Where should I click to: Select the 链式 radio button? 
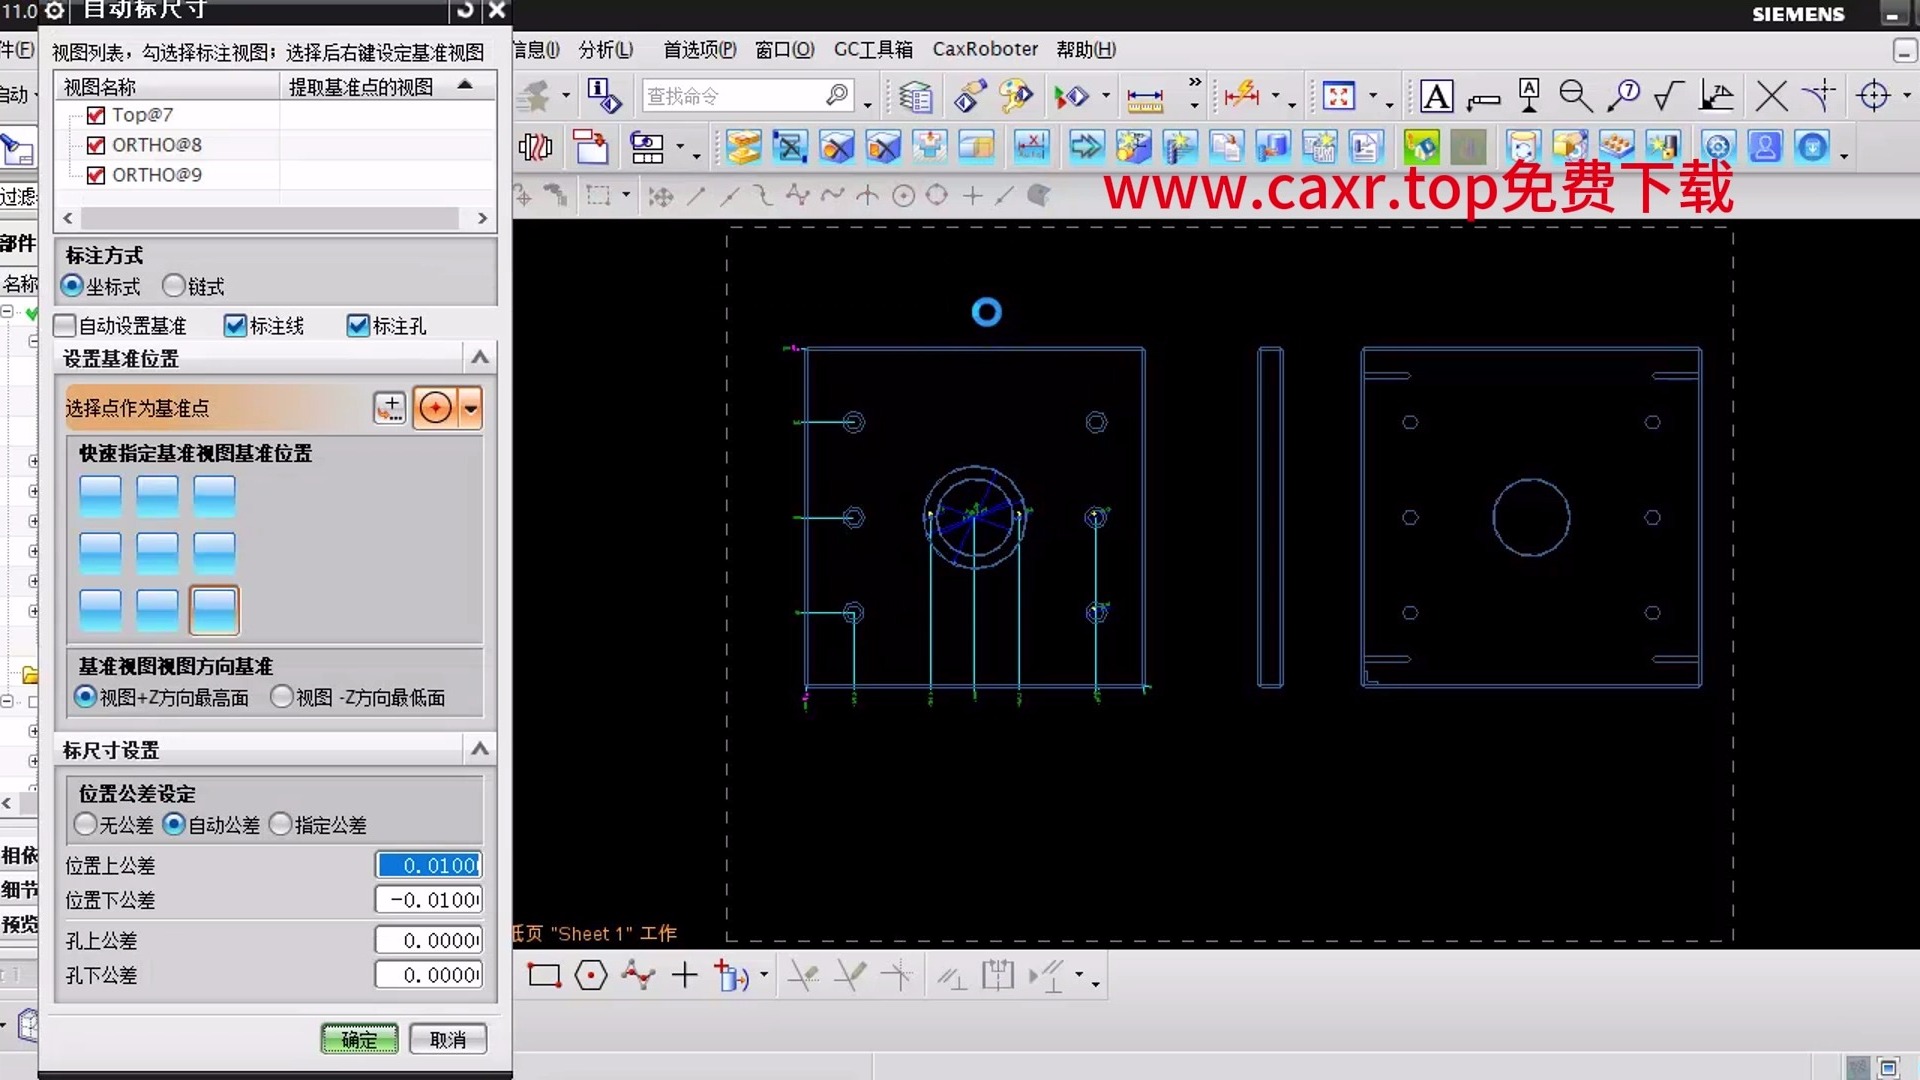(x=174, y=286)
